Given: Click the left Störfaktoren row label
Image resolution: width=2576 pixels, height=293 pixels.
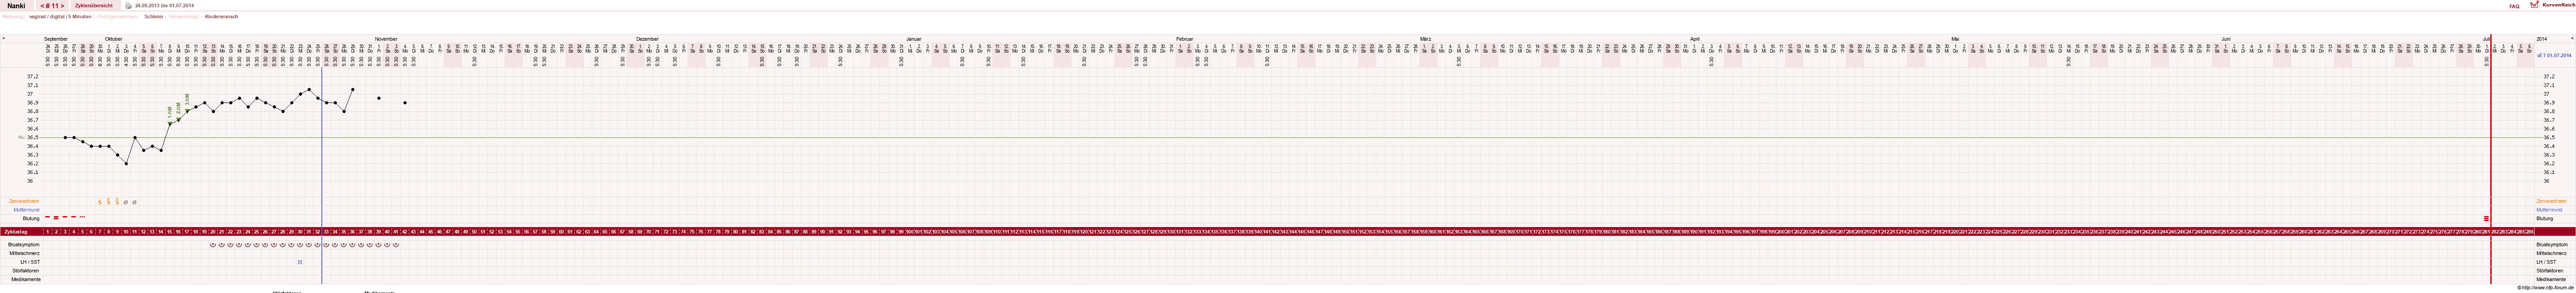Looking at the screenshot, I should (26, 270).
